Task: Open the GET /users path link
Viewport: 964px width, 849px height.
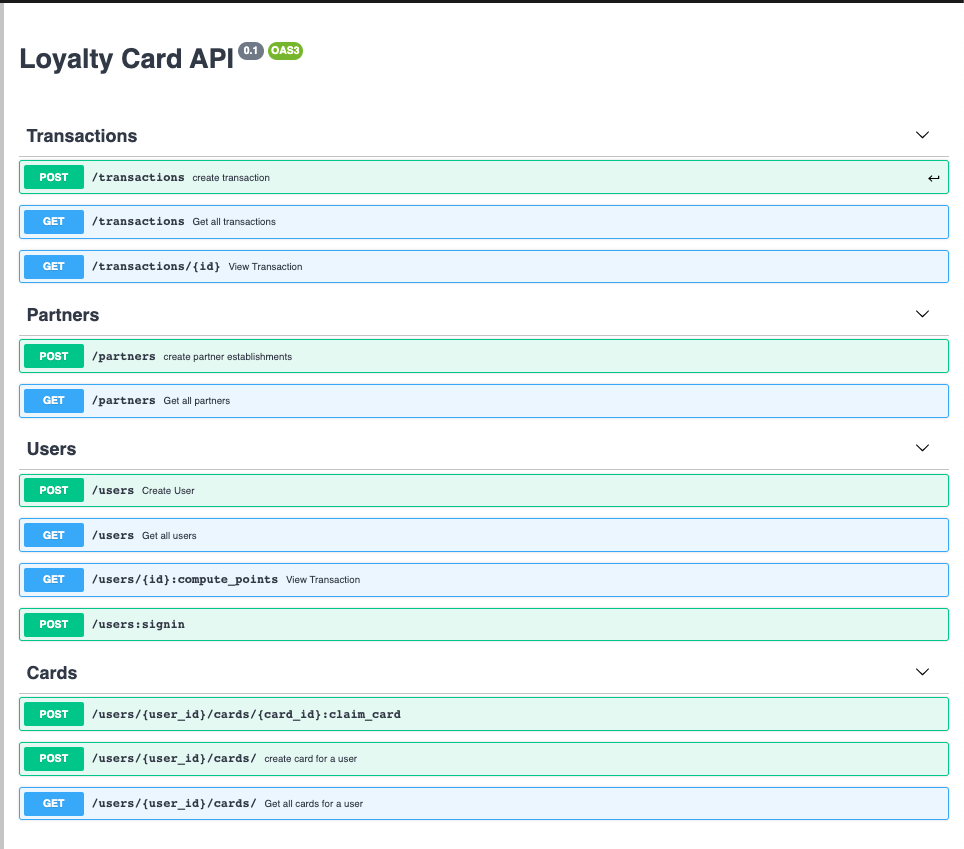Action: [113, 535]
